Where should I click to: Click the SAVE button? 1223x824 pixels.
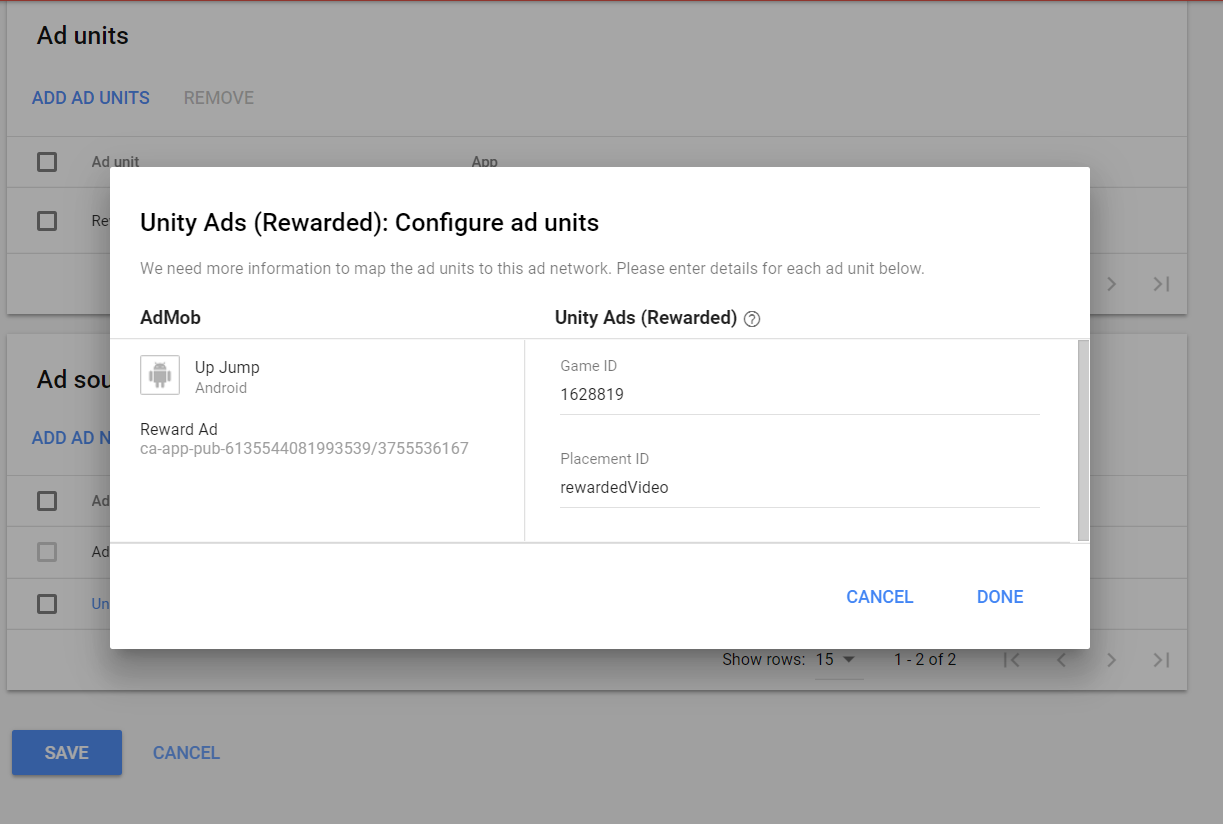pyautogui.click(x=66, y=752)
